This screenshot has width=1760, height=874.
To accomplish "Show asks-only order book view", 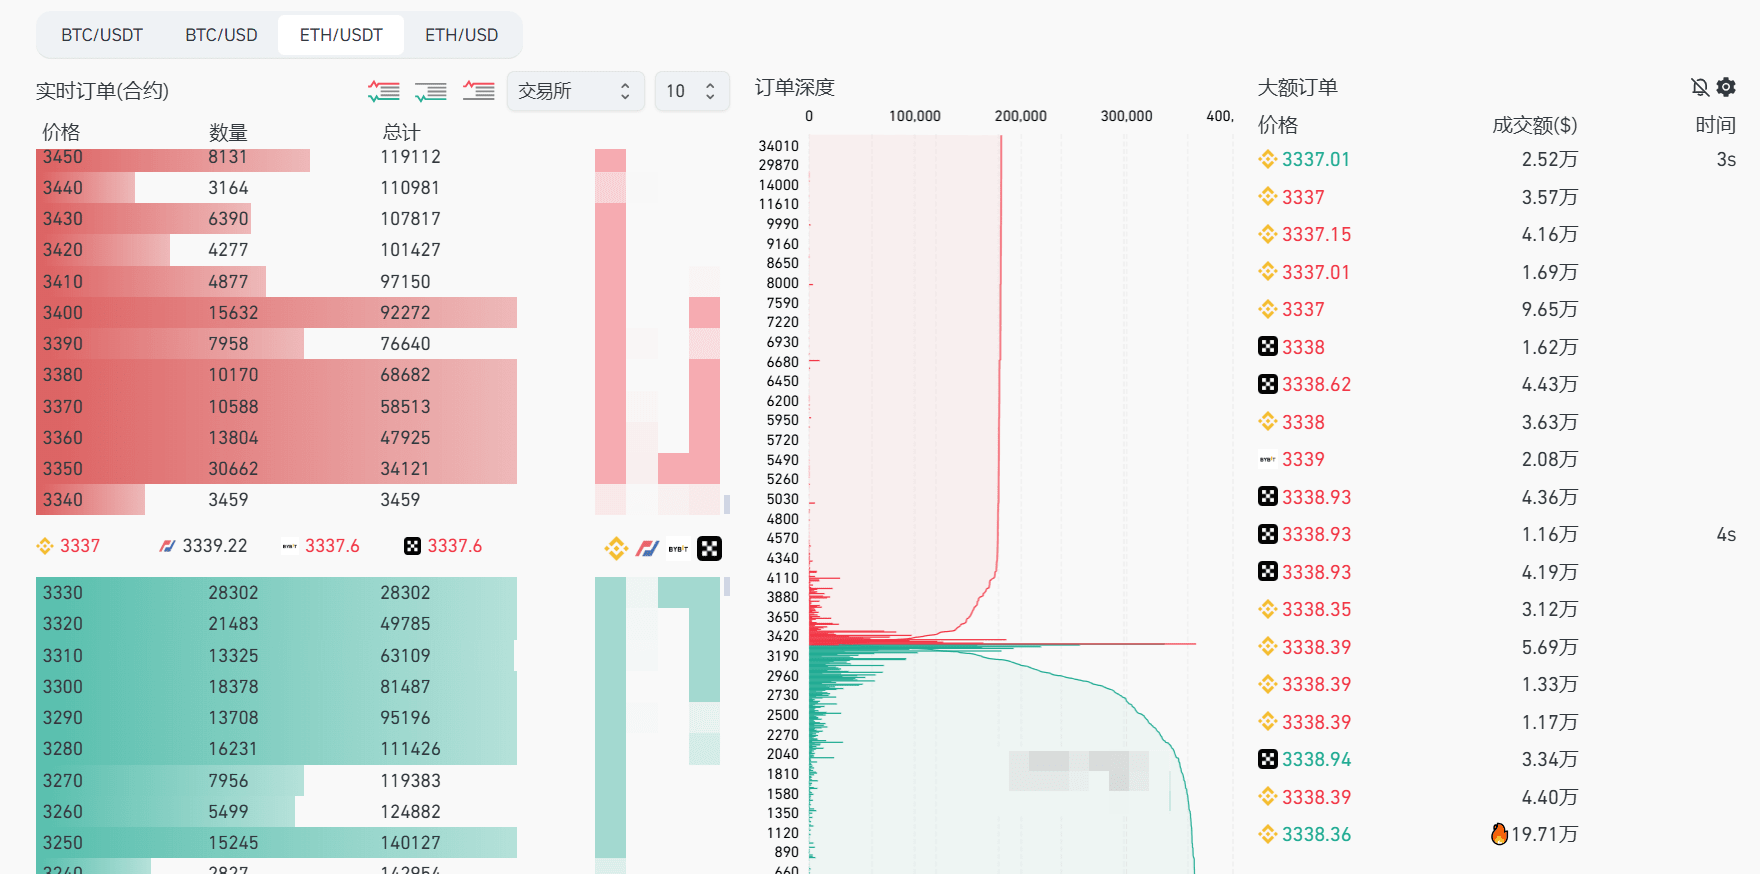I will [x=479, y=91].
